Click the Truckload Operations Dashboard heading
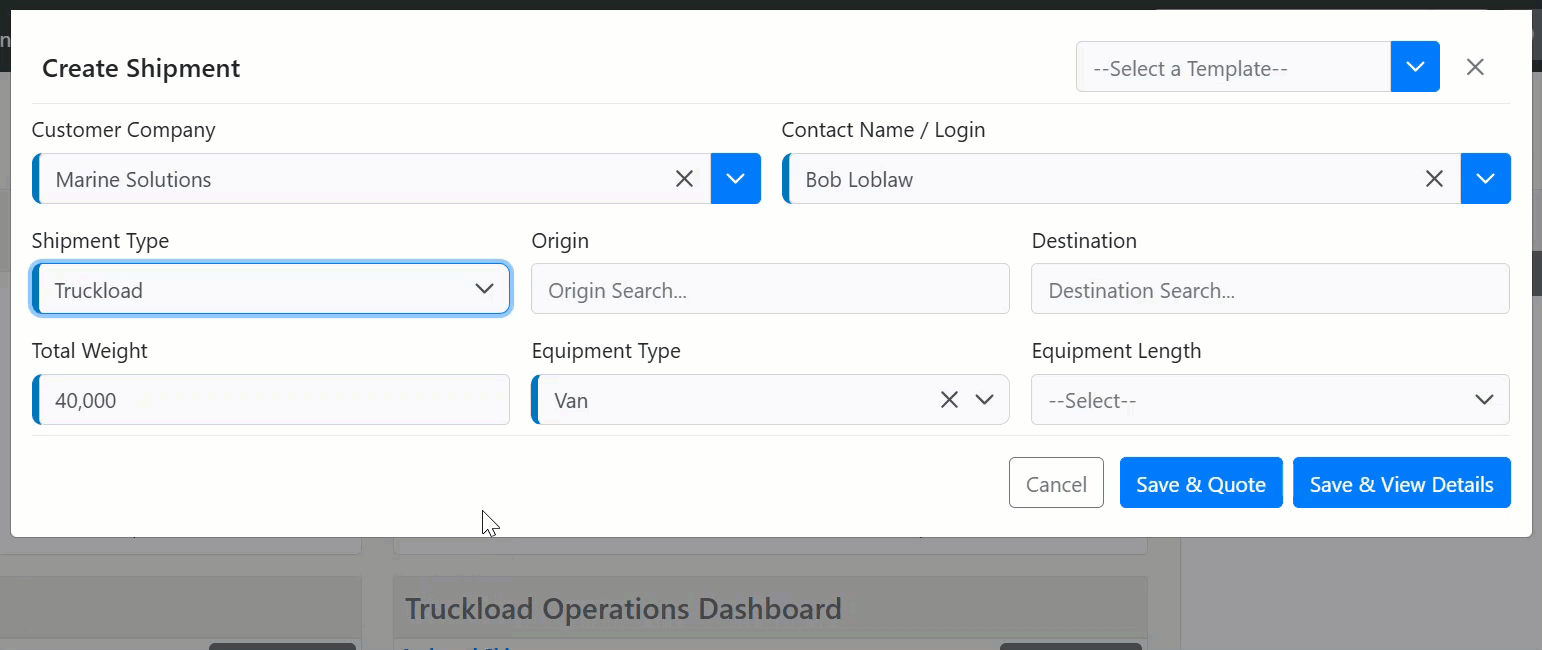Screen dimensions: 1542x650 [x=623, y=608]
